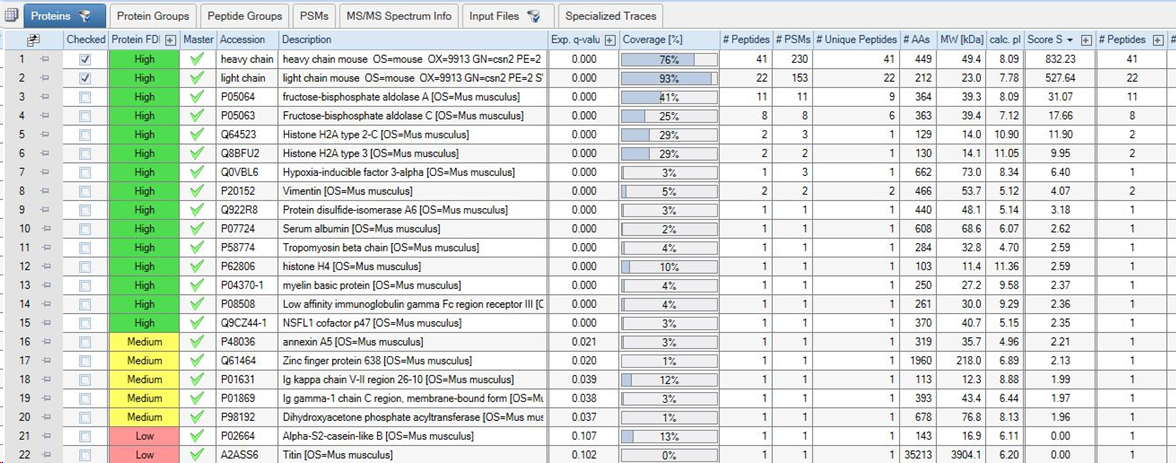
Task: Sort by the # AAs column header
Action: 916,39
